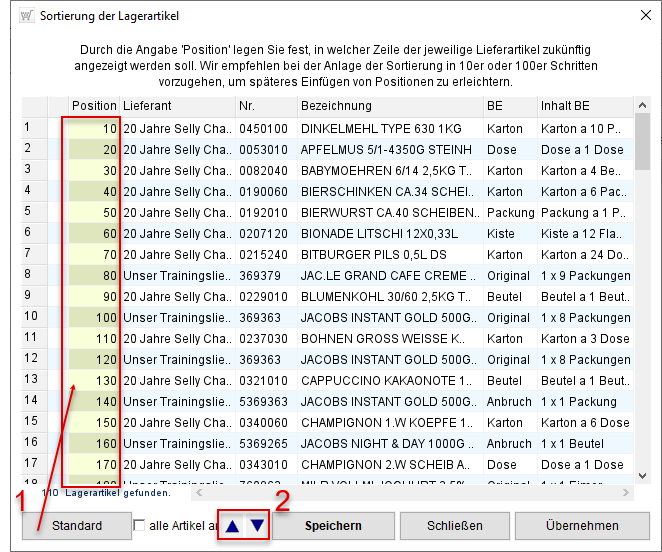The image size is (662, 552).
Task: Click the BE column header
Action: 510,106
